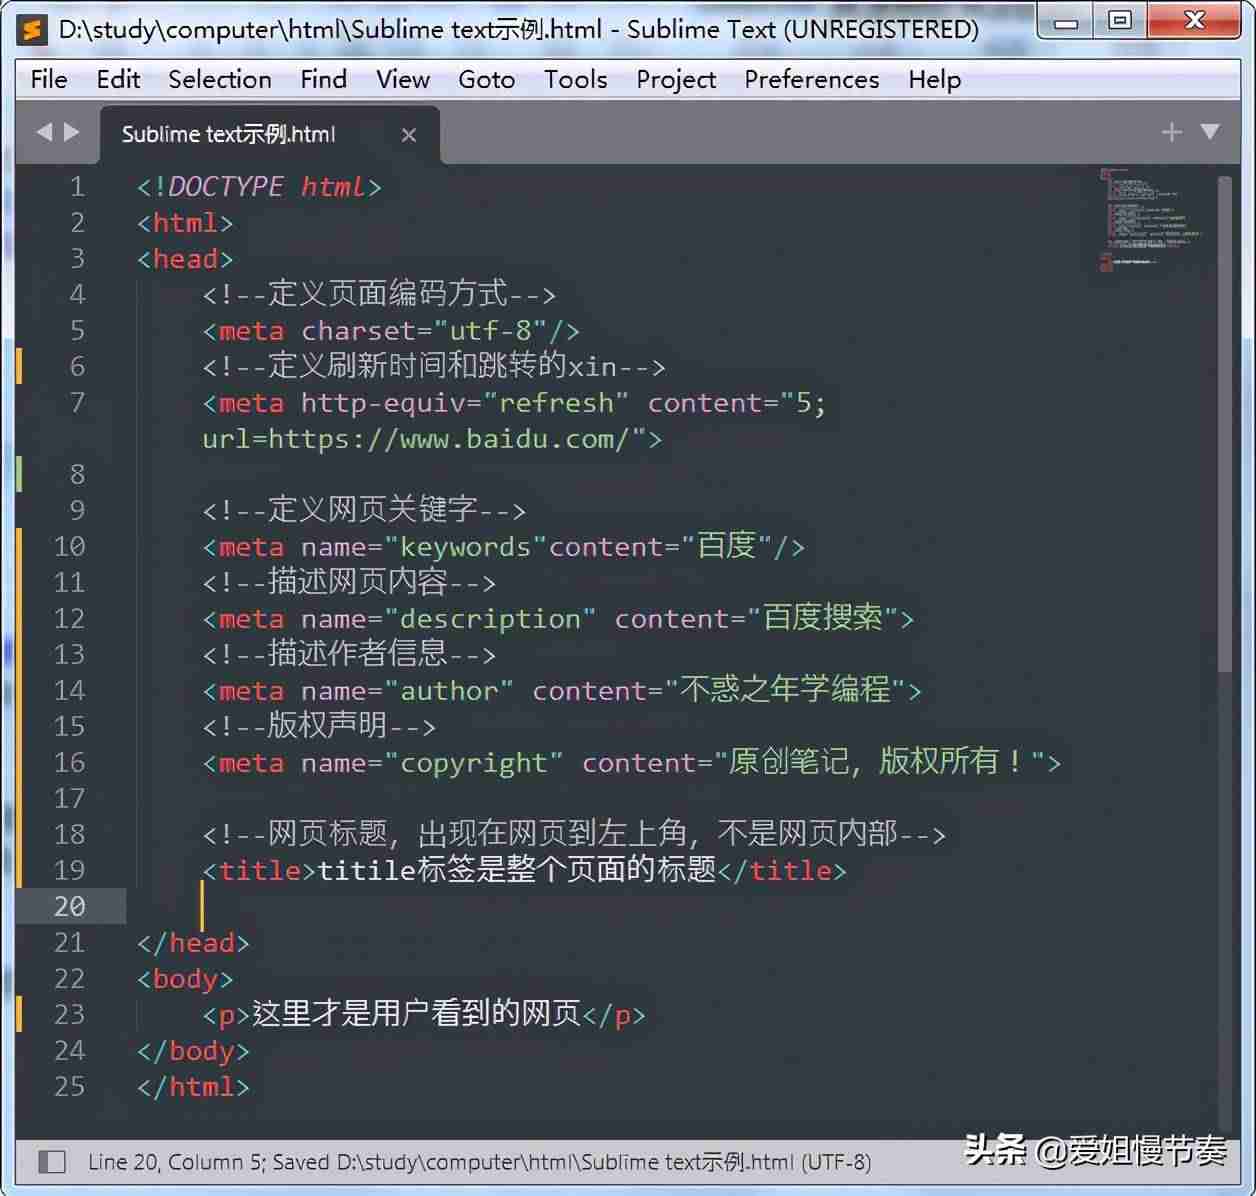Screen dimensions: 1256x1196
Task: Click the opening head tag
Action: pyautogui.click(x=185, y=259)
